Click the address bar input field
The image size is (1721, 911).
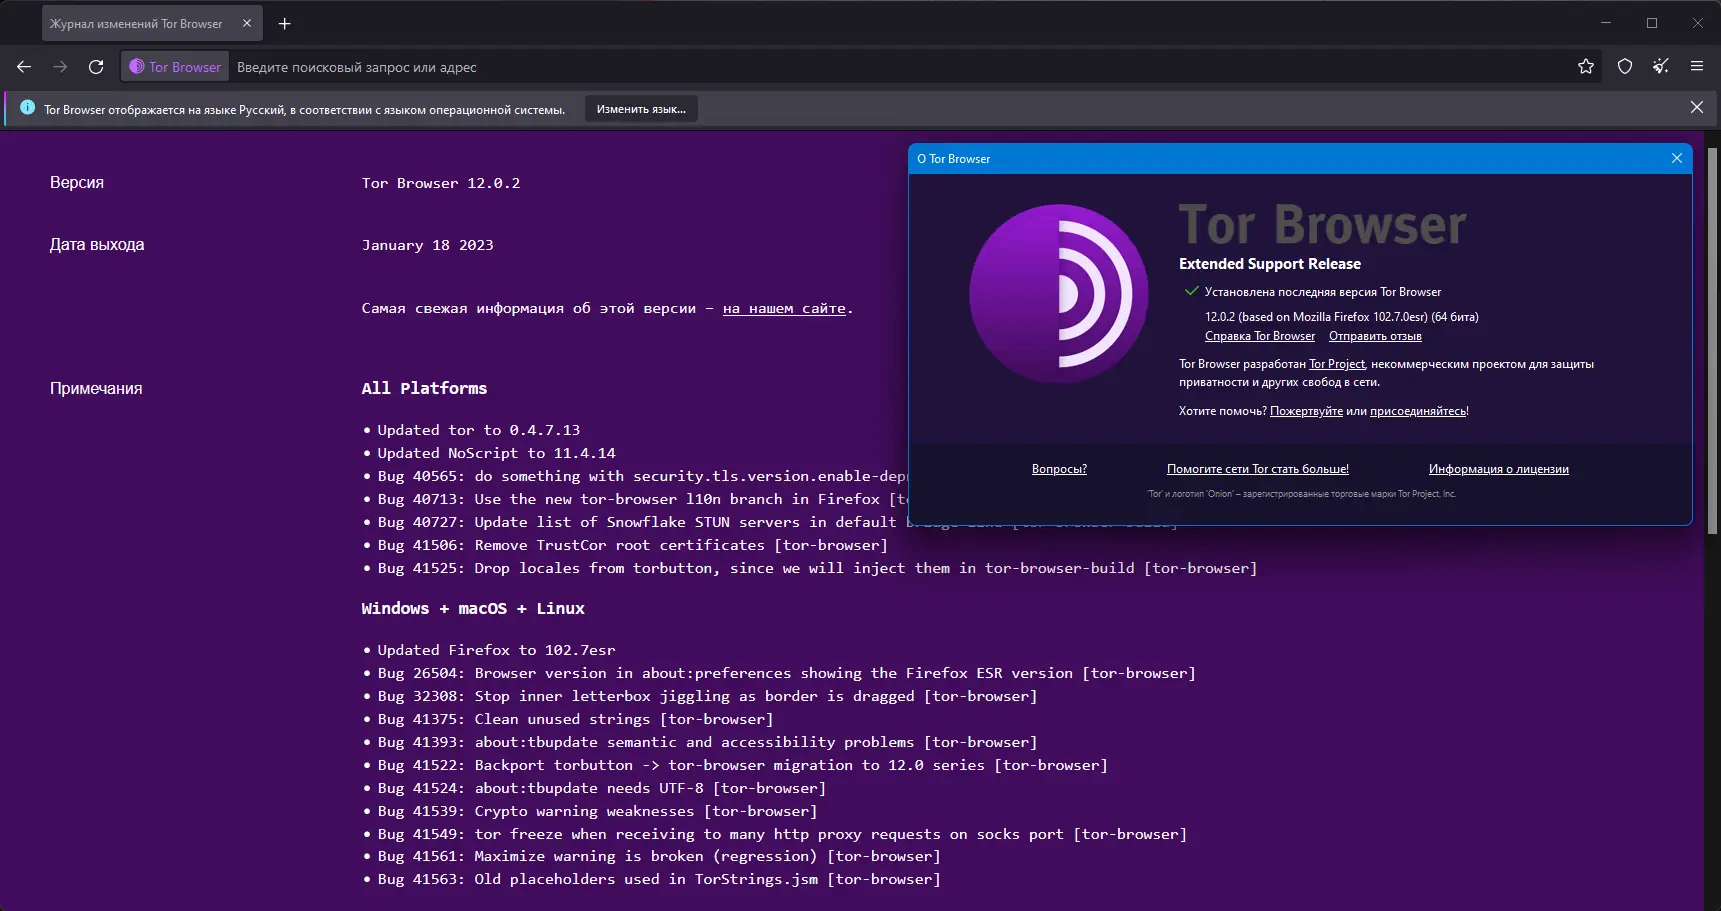pos(900,67)
